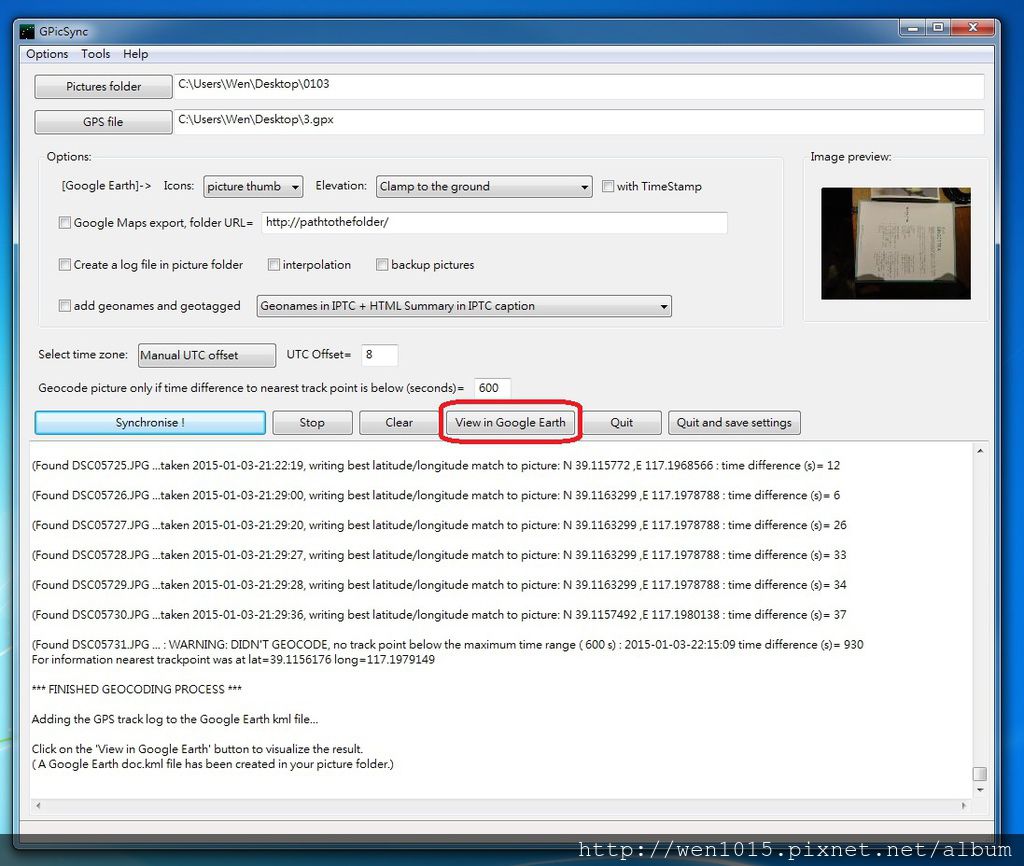Click the pictures folder path field

point(579,86)
